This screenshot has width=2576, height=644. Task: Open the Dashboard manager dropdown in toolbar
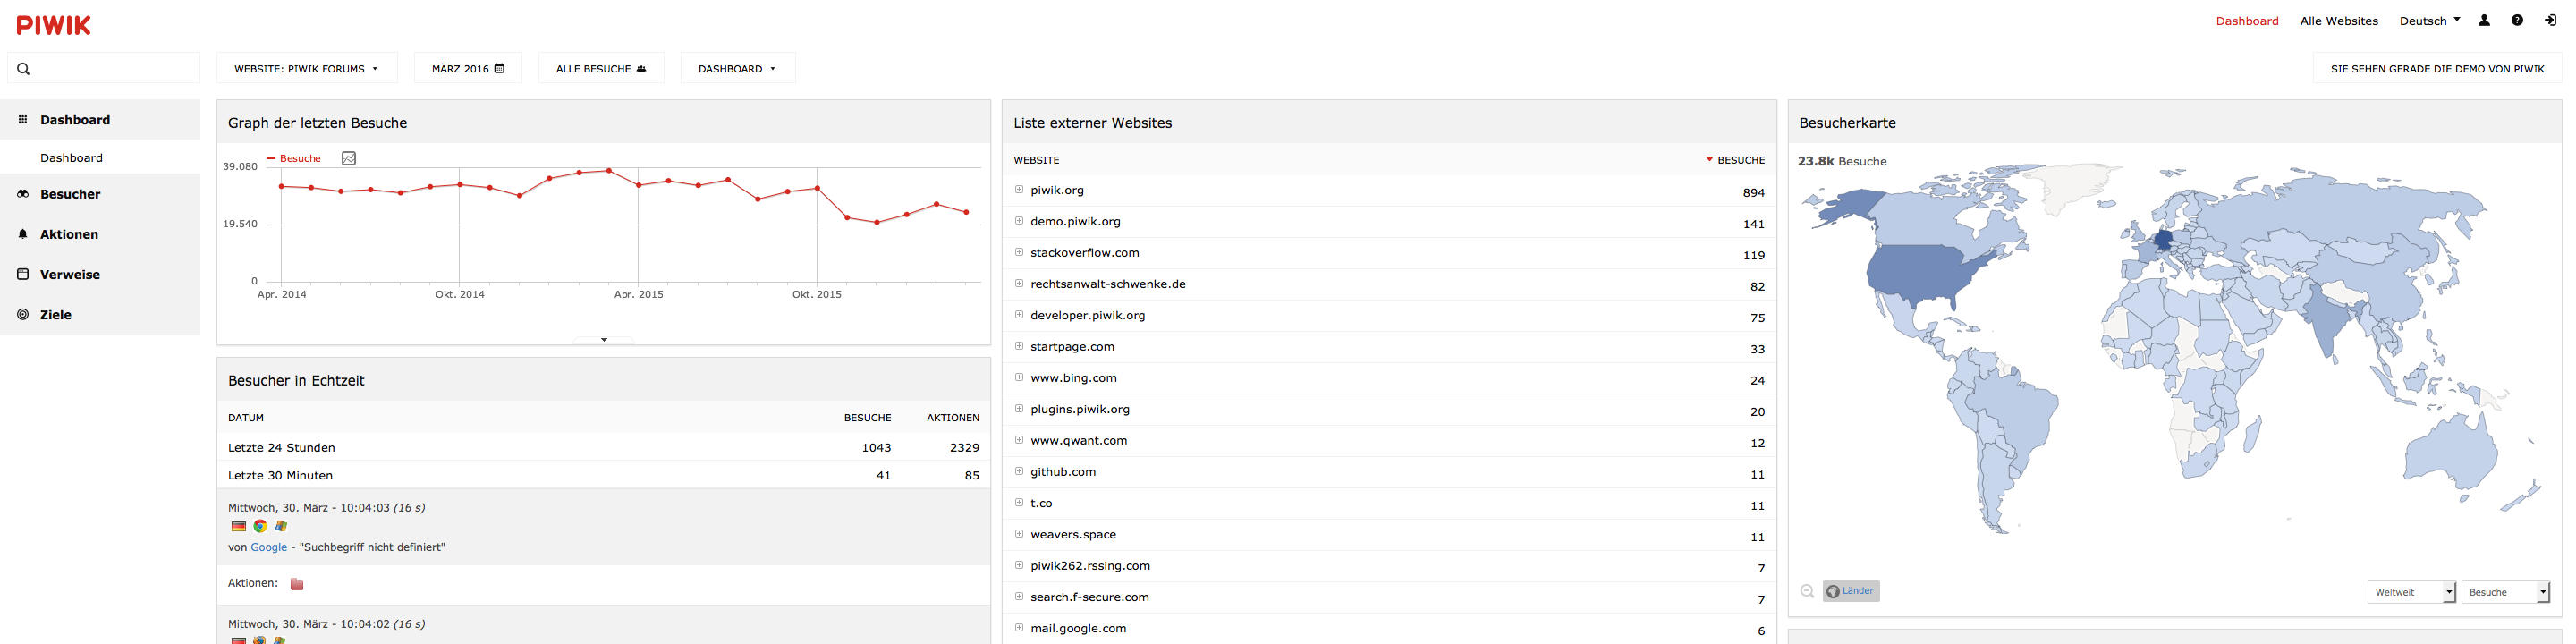pyautogui.click(x=738, y=69)
